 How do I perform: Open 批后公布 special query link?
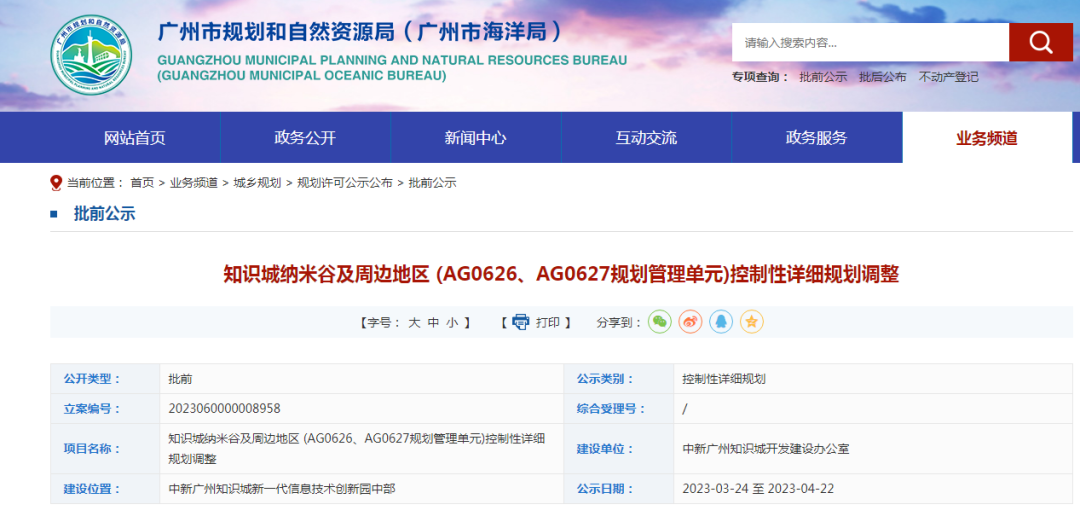click(x=882, y=77)
